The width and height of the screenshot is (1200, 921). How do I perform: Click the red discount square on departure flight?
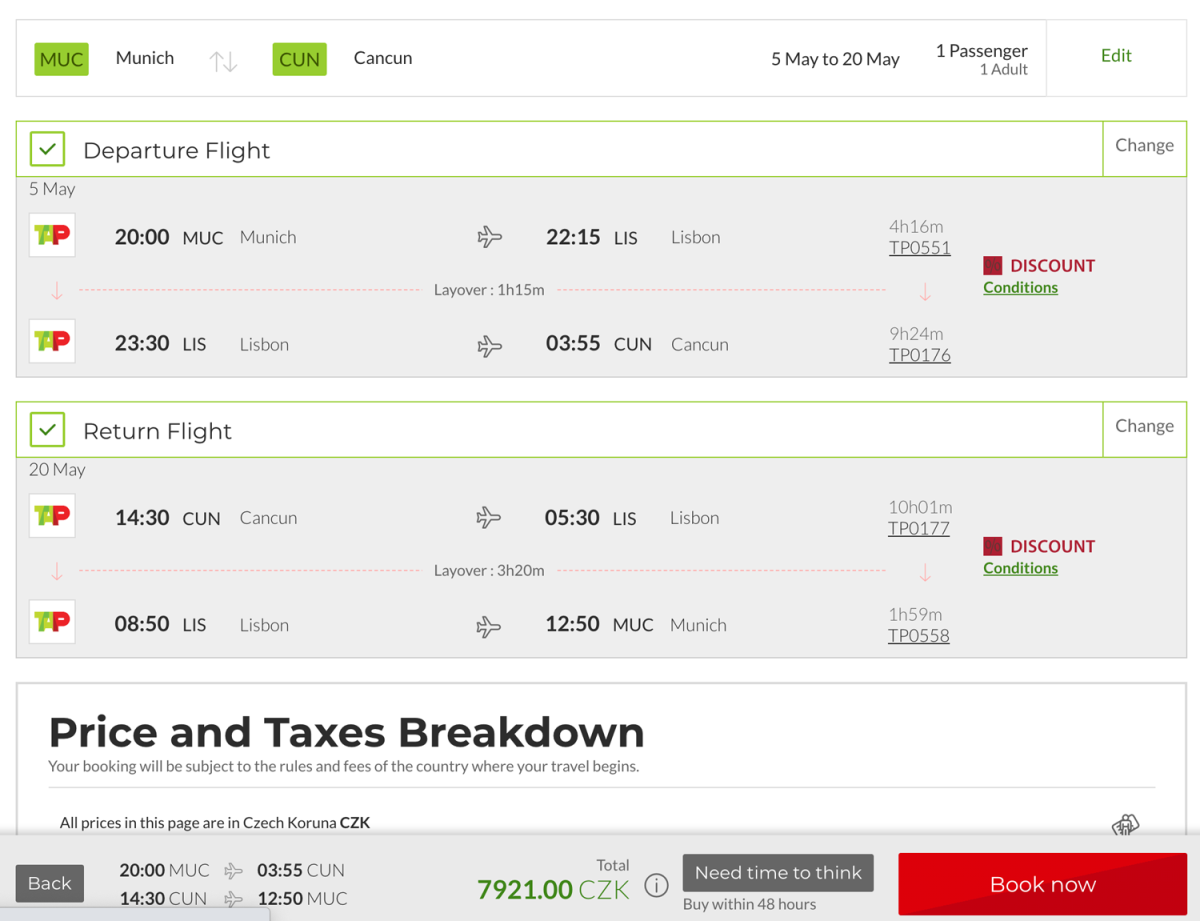992,266
